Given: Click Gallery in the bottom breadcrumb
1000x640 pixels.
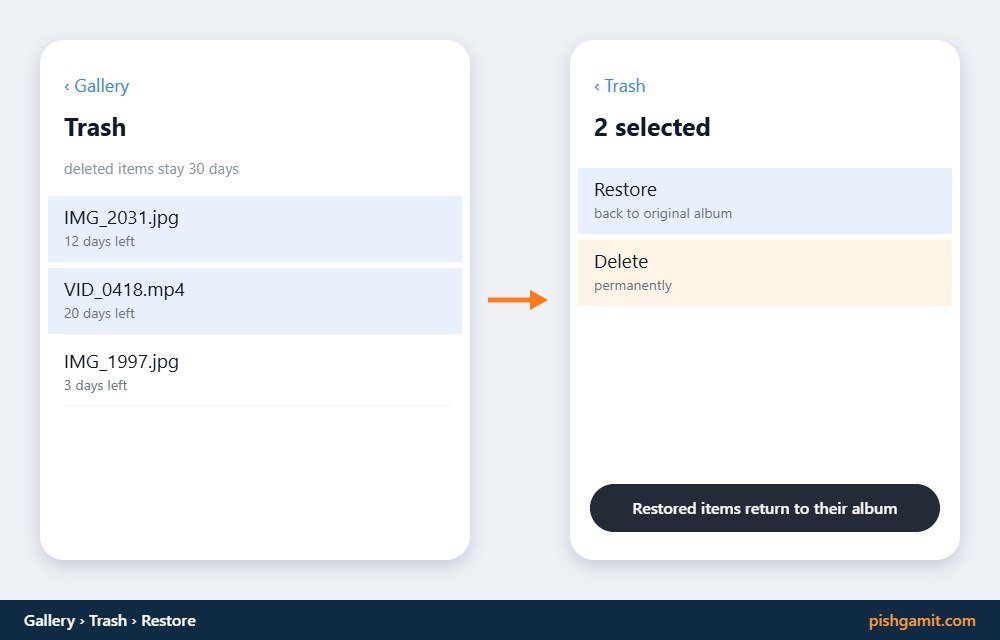Looking at the screenshot, I should point(49,620).
